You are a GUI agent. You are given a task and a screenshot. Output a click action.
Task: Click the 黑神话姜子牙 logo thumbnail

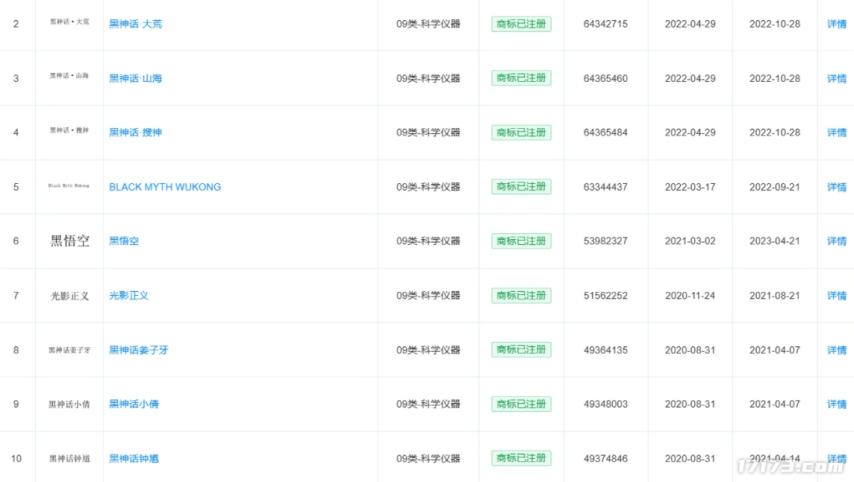(x=70, y=350)
